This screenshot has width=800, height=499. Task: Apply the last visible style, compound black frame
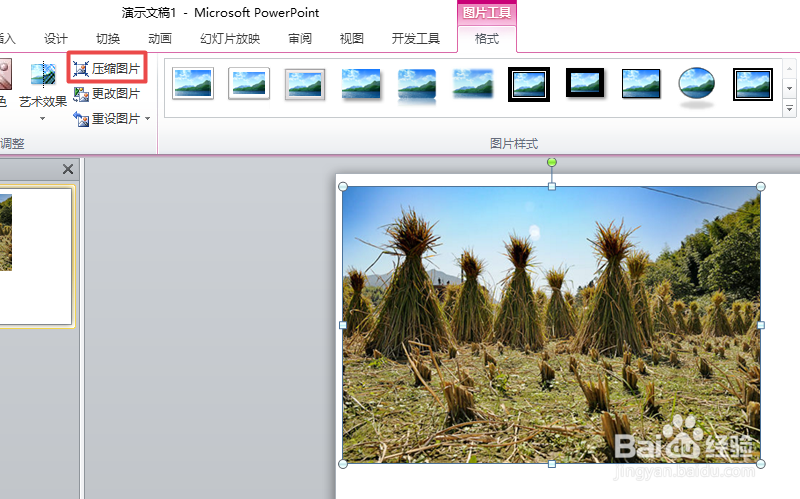coord(753,84)
